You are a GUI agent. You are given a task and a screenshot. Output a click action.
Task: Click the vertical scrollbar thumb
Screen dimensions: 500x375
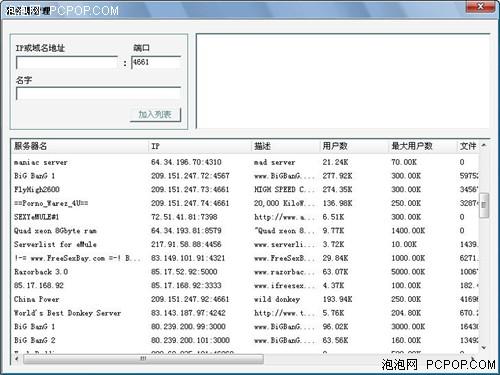click(x=484, y=205)
